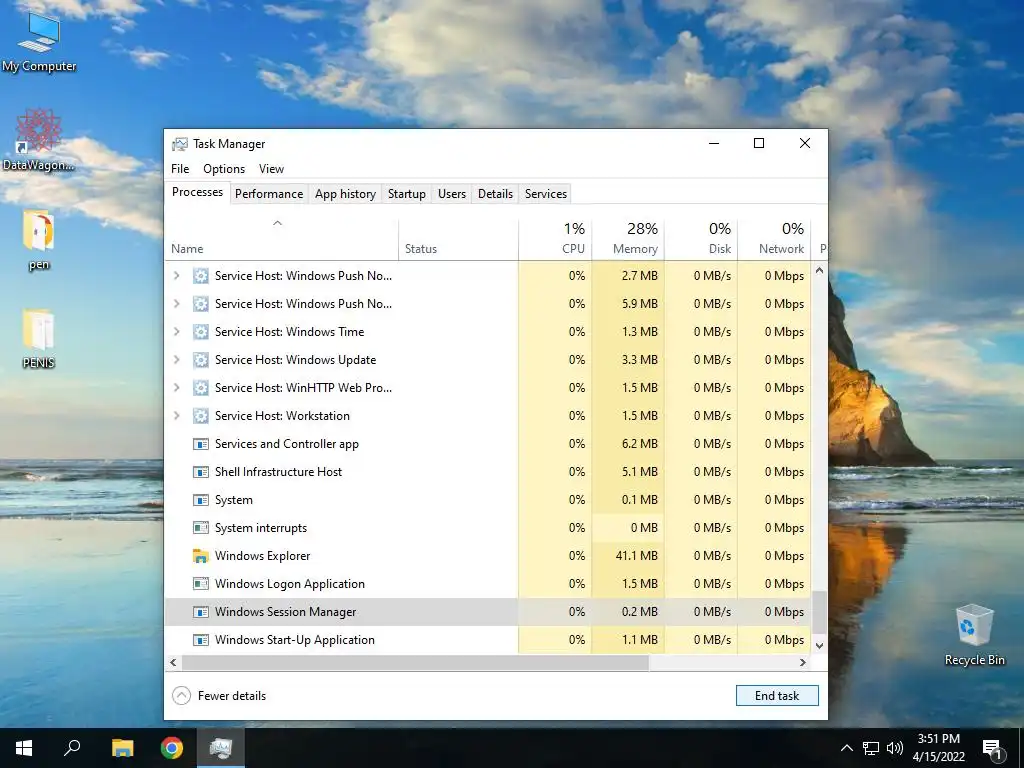Select the System process row
1024x768 pixels.
click(x=488, y=500)
